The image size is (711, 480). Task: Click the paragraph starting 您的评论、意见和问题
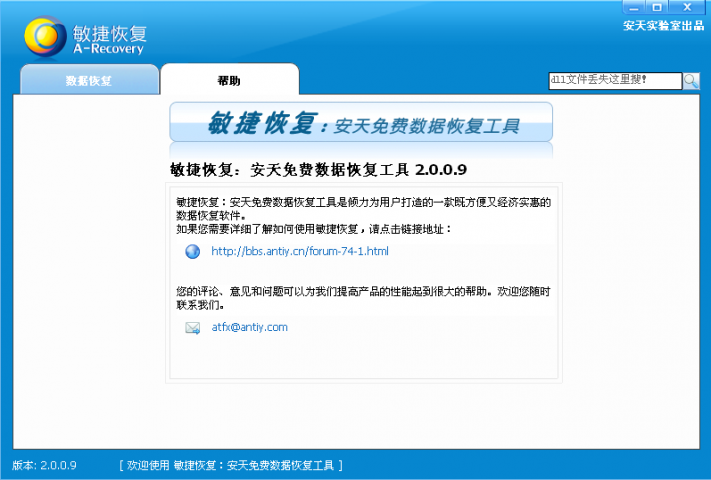[363, 298]
